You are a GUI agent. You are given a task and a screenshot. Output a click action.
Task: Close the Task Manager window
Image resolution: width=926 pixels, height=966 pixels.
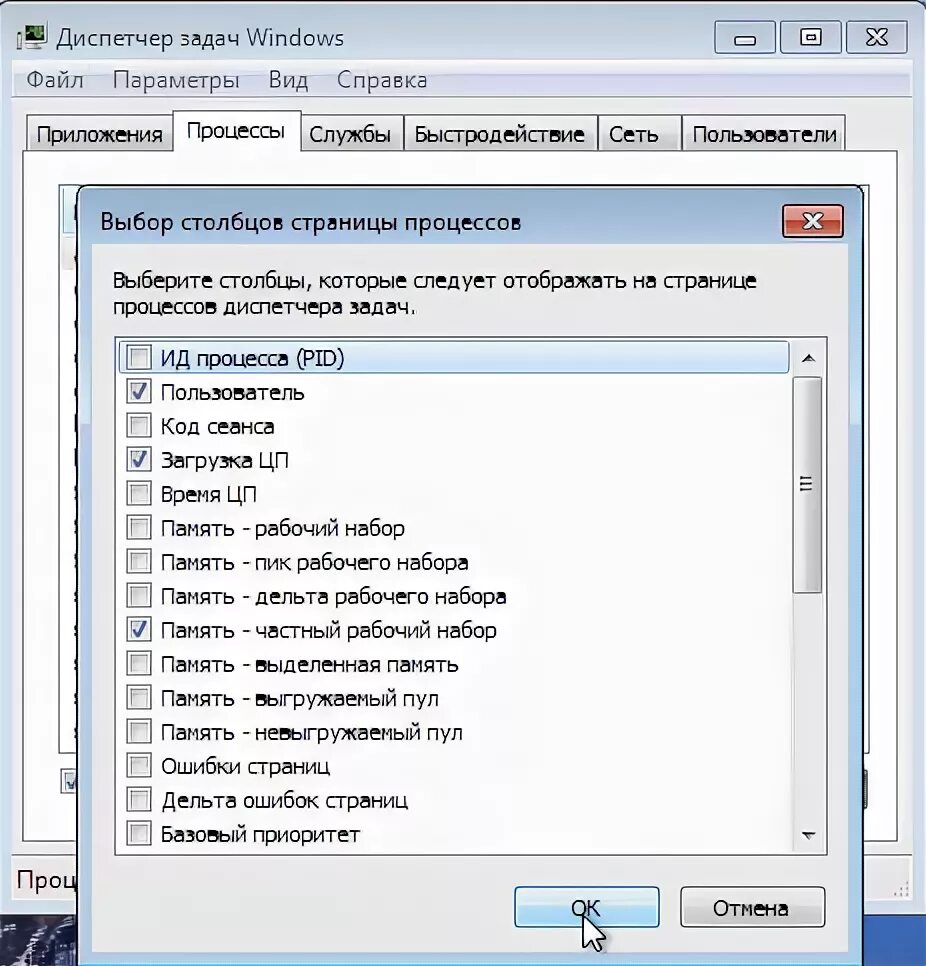877,39
